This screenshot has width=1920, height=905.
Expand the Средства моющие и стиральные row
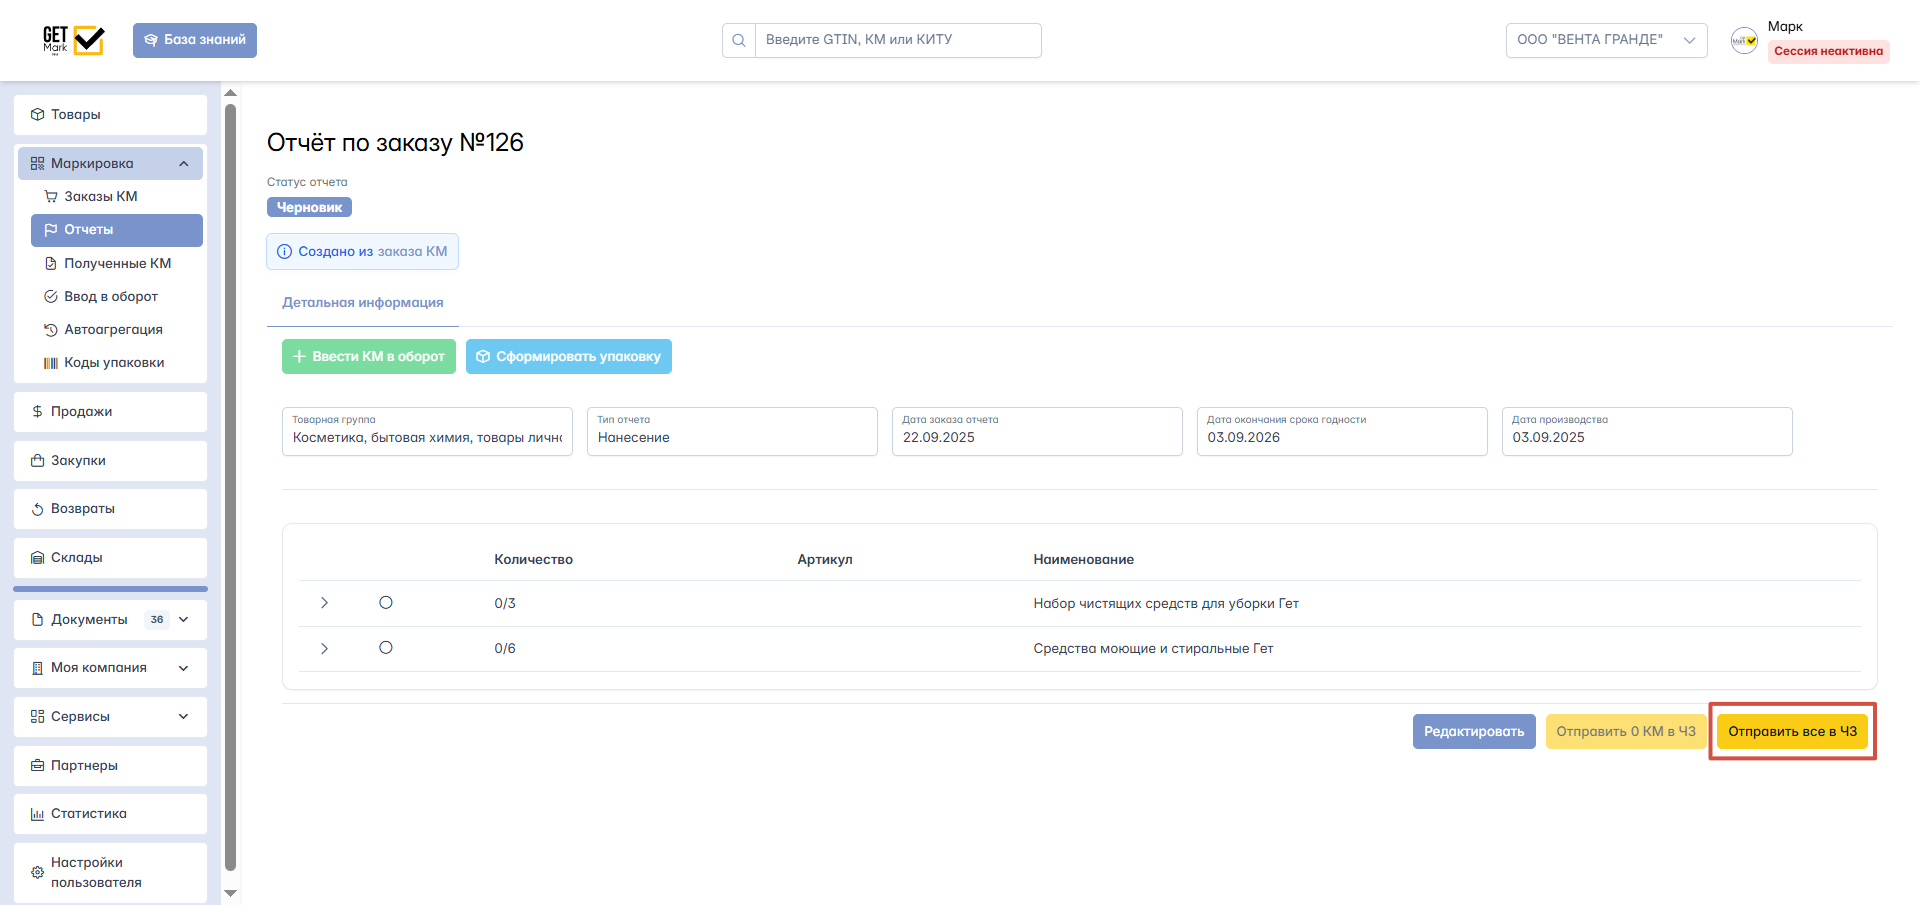point(324,649)
